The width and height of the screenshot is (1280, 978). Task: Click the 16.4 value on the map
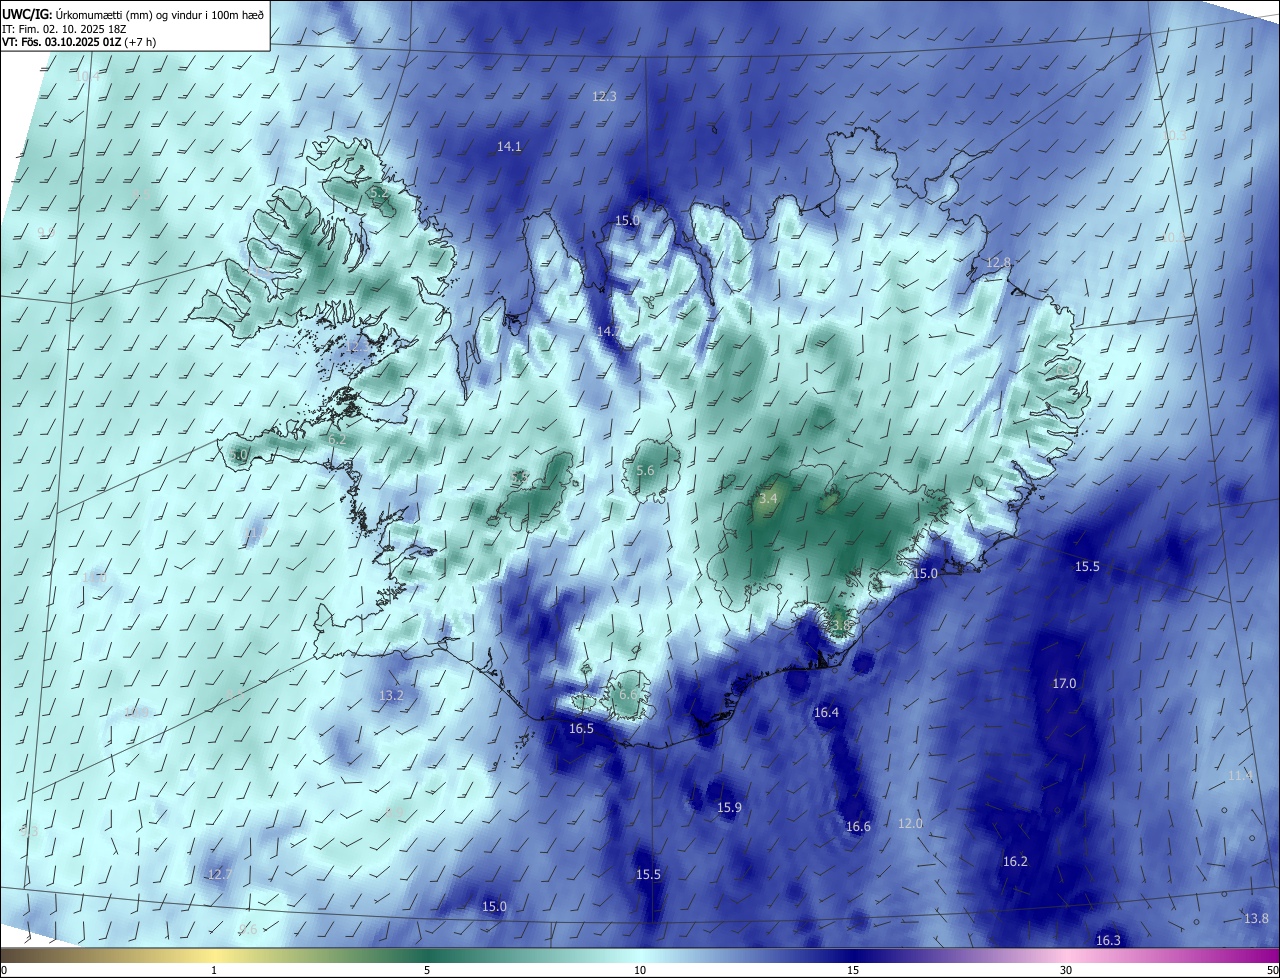(826, 713)
